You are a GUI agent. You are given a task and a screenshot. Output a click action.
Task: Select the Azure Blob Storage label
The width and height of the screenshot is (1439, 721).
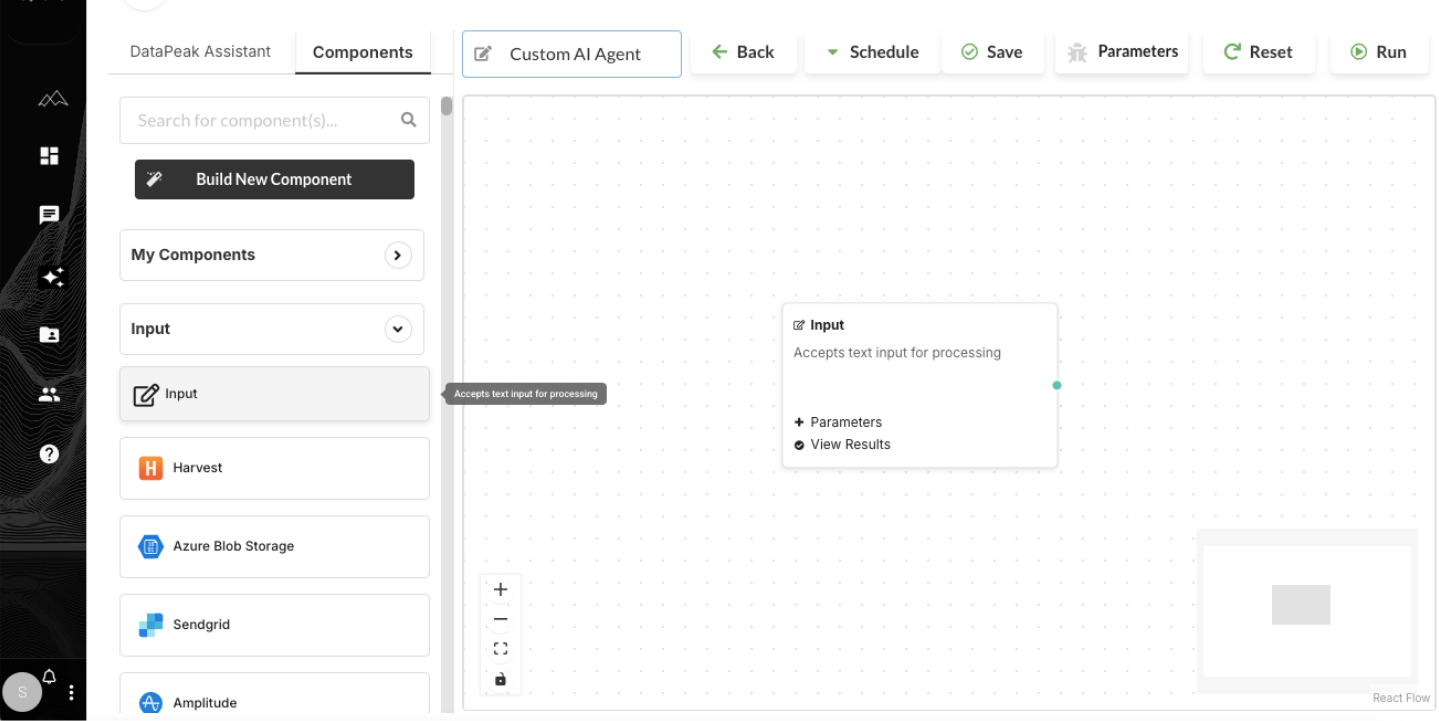pyautogui.click(x=233, y=546)
